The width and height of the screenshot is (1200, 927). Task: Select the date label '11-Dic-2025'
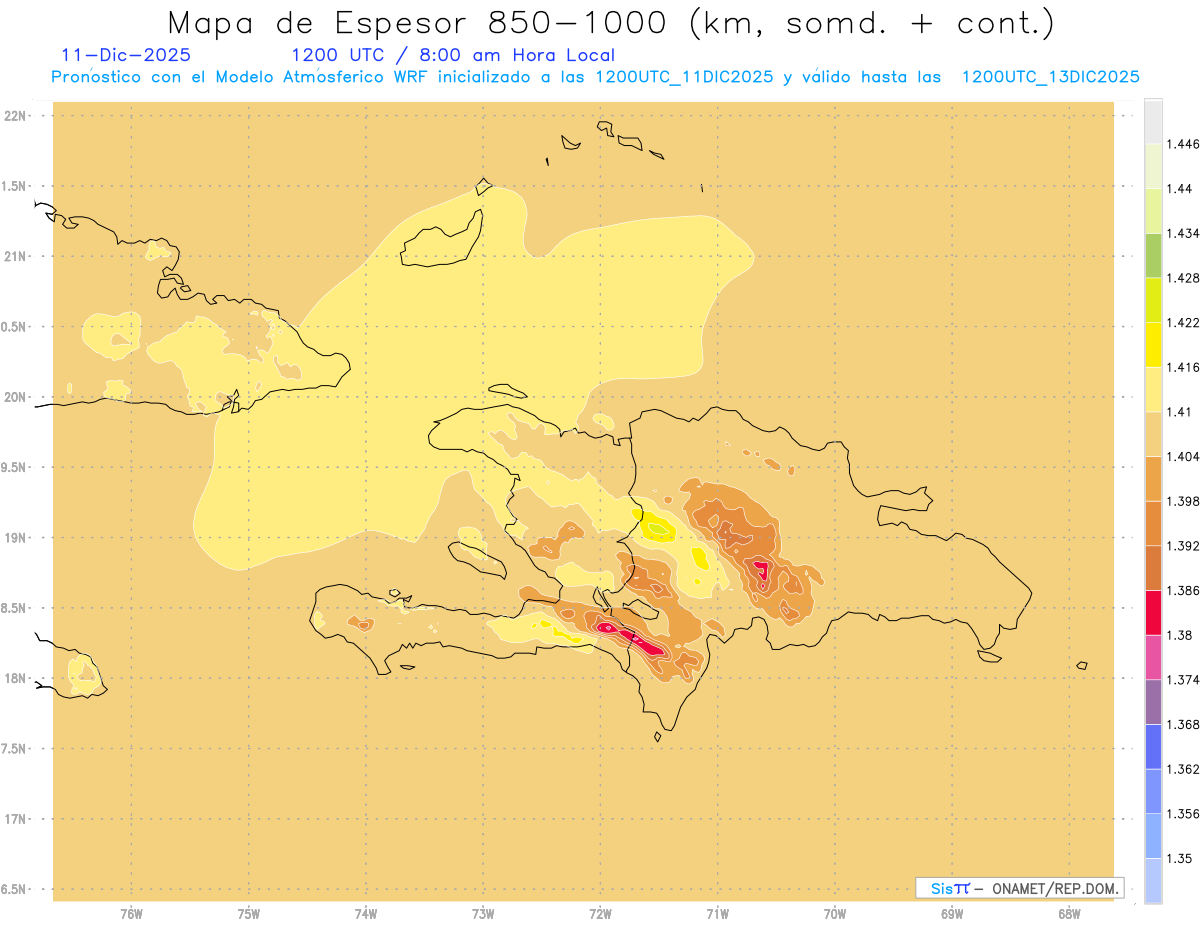pyautogui.click(x=125, y=55)
